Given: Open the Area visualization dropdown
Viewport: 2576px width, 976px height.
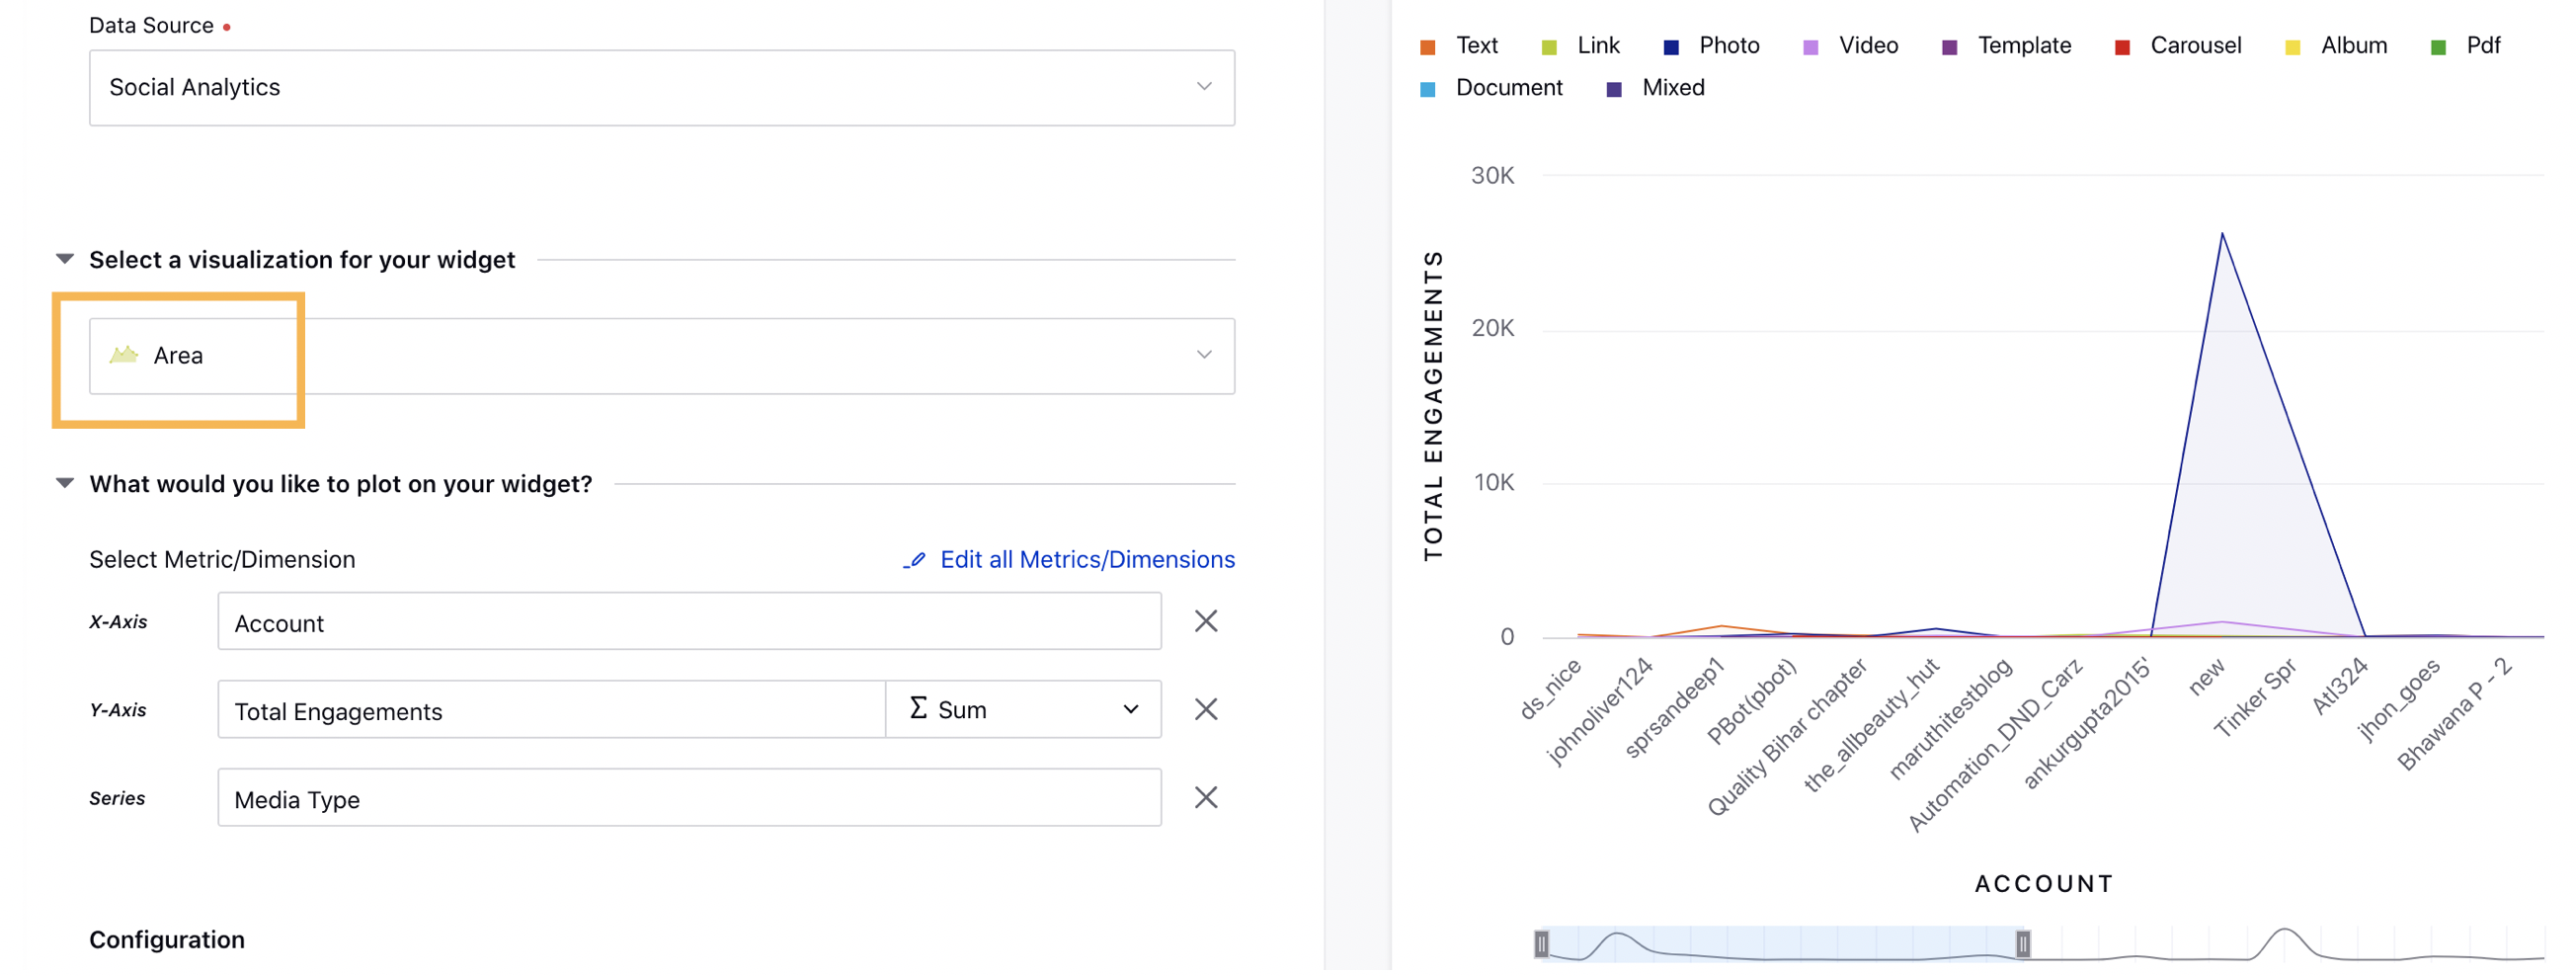Looking at the screenshot, I should [661, 356].
